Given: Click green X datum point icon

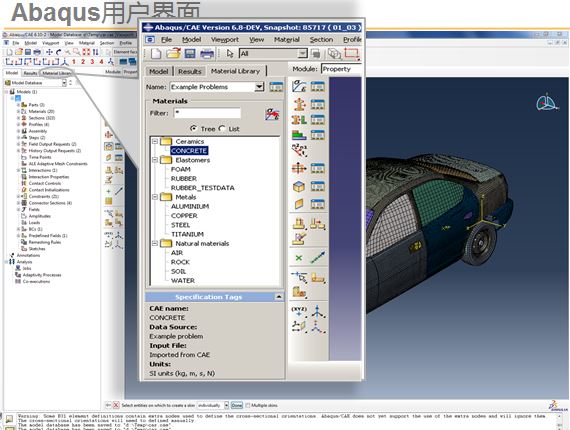Looking at the screenshot, I should pos(299,258).
